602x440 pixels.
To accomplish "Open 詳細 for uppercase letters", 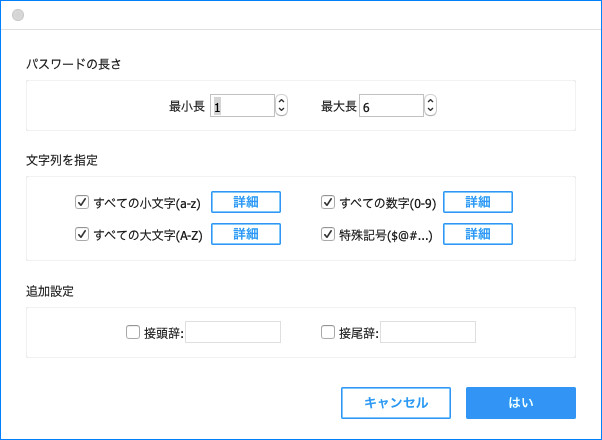I will pos(245,234).
